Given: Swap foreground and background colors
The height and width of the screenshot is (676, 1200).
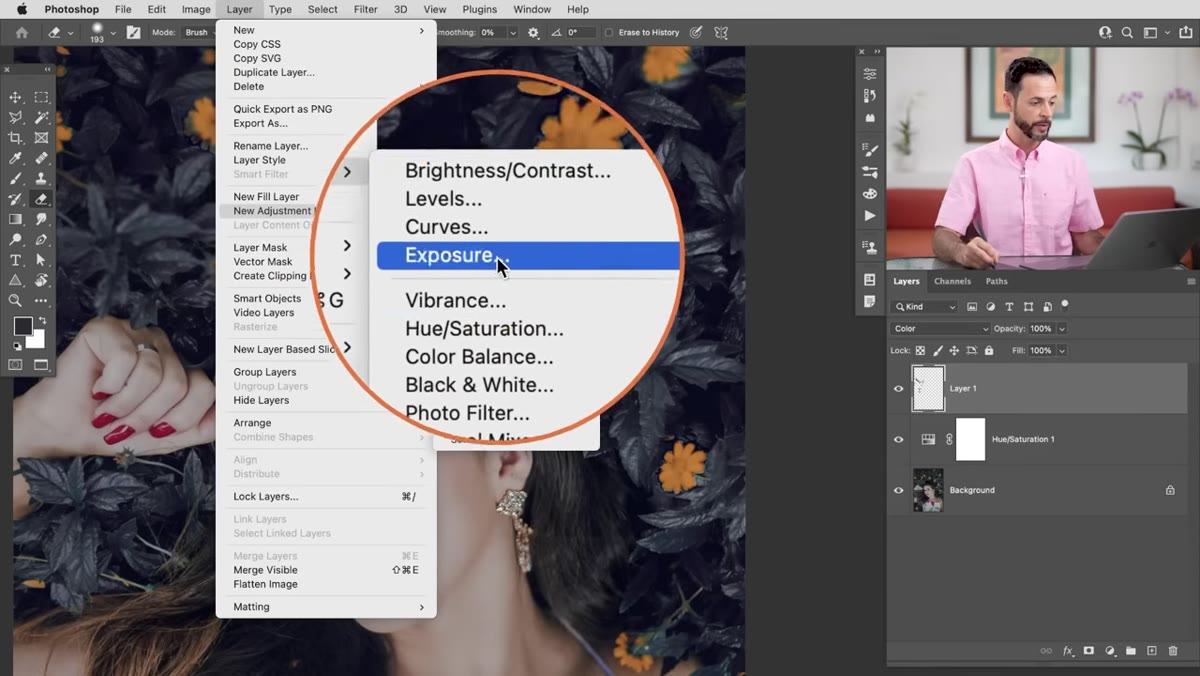Looking at the screenshot, I should point(42,321).
